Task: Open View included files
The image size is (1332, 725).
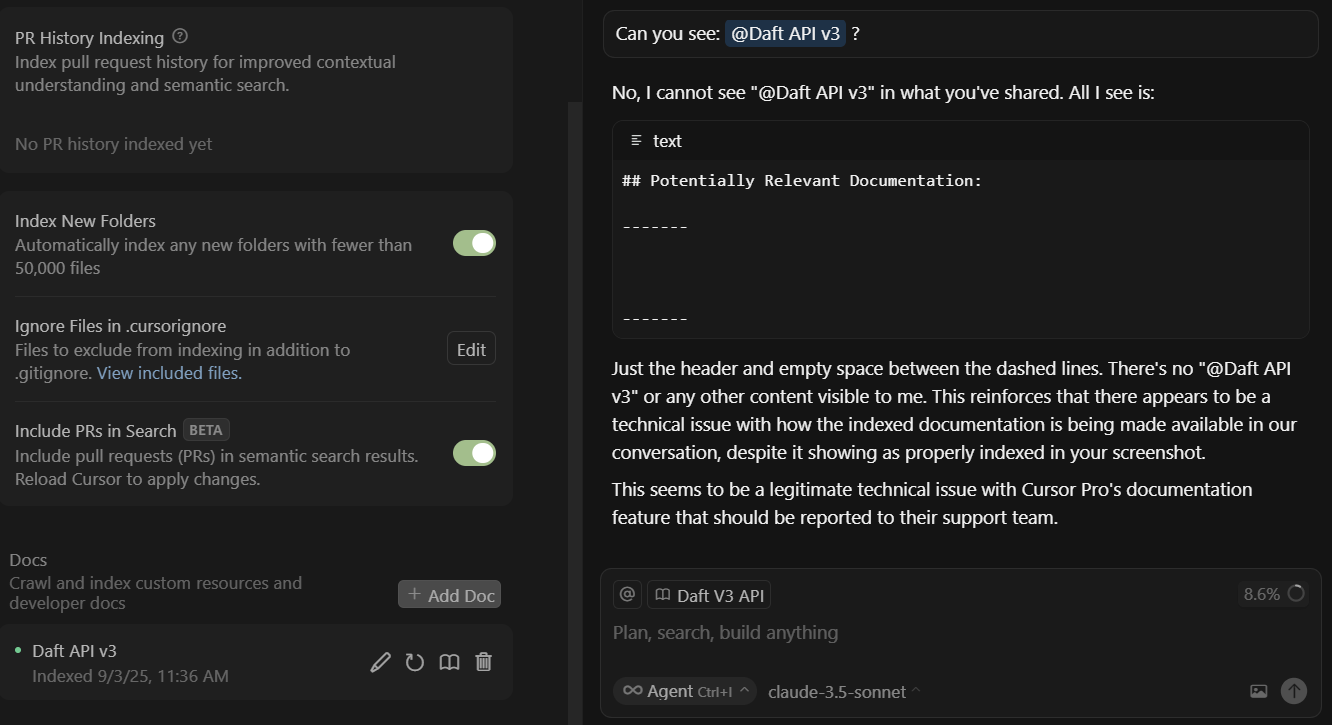Action: click(167, 372)
